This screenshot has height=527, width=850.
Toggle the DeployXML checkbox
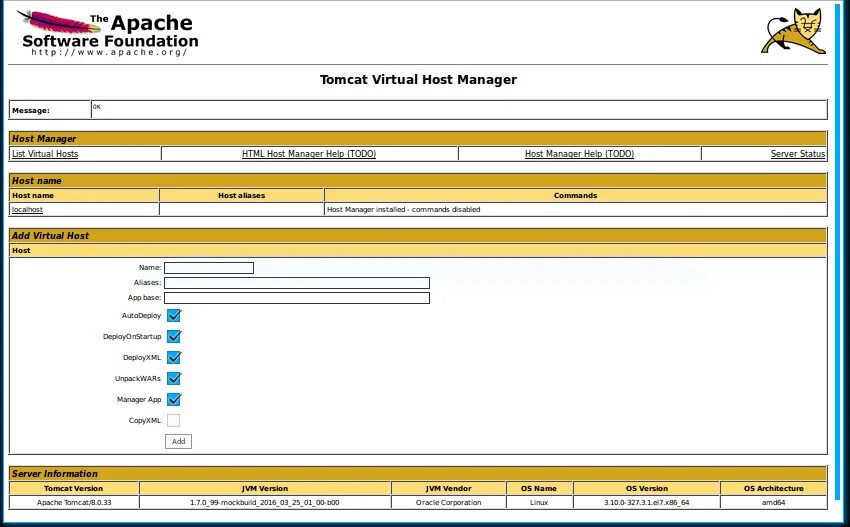point(173,358)
